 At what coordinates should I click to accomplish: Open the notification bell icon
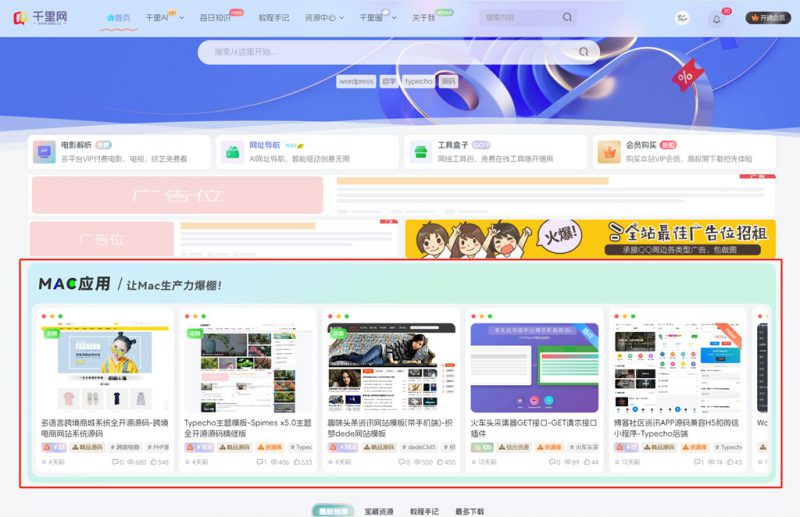(716, 19)
